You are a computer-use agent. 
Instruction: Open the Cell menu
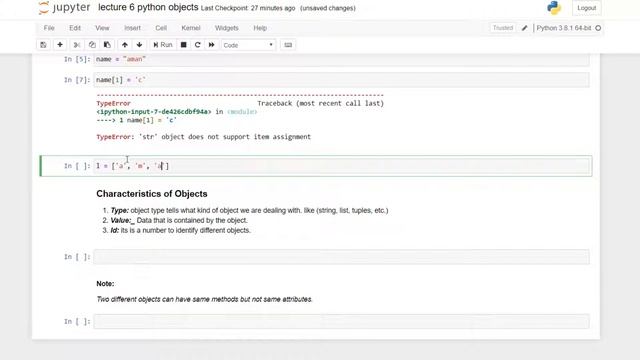(161, 28)
